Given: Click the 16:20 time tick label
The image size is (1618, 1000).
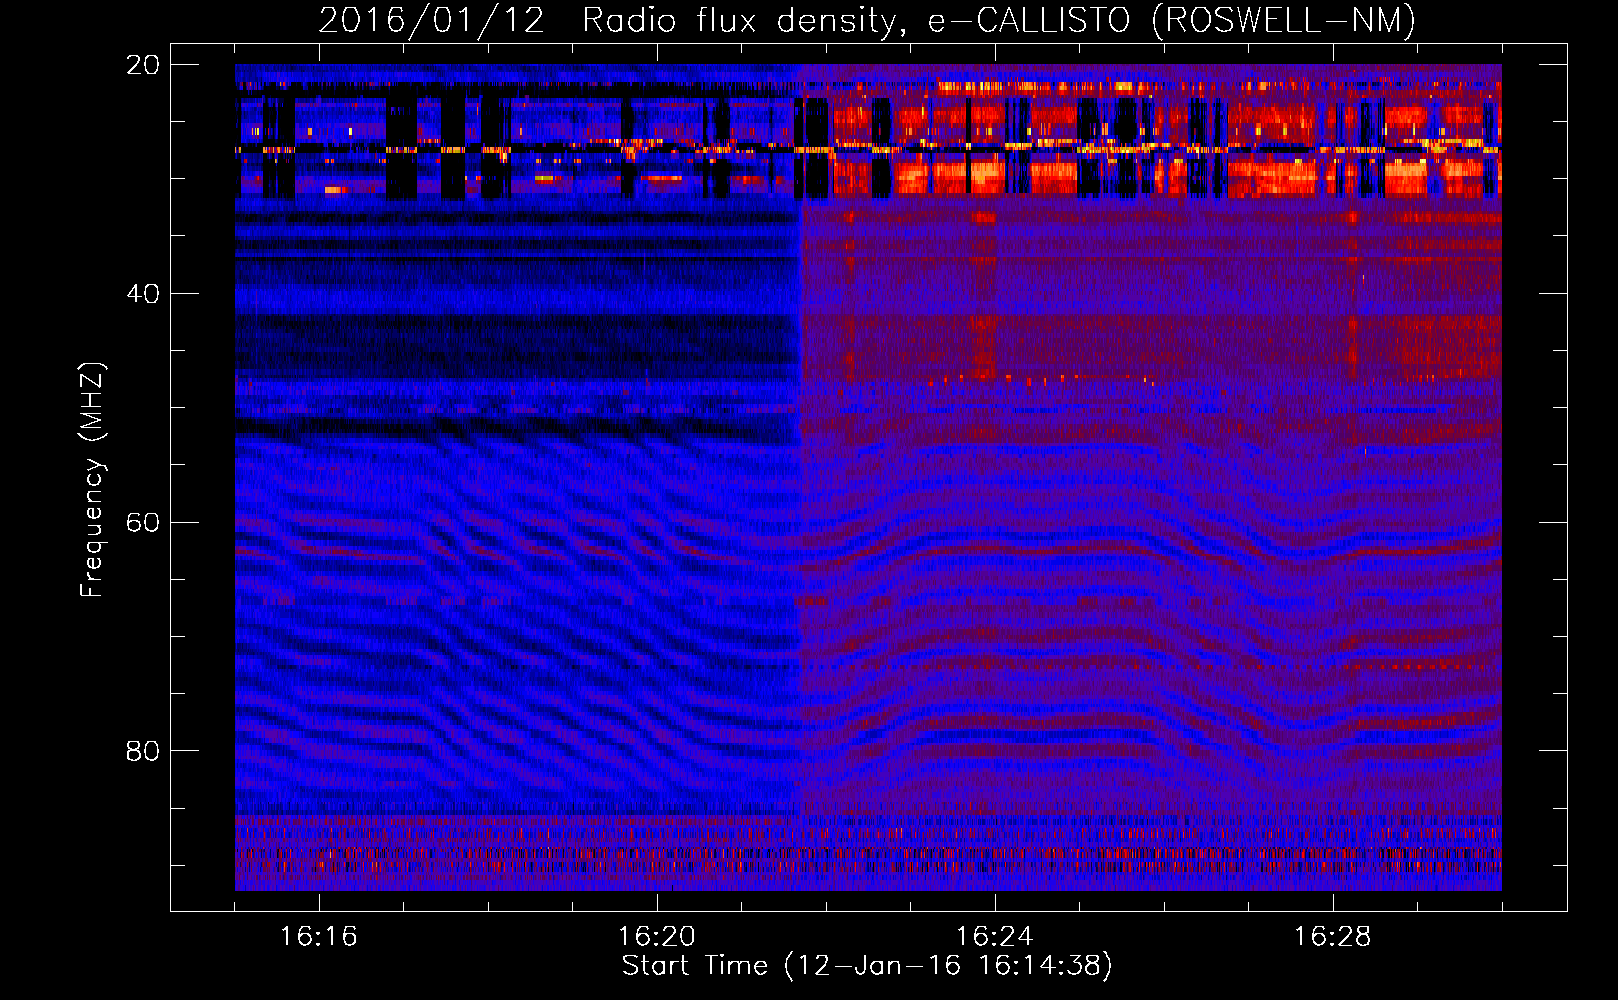Looking at the screenshot, I should (x=657, y=937).
